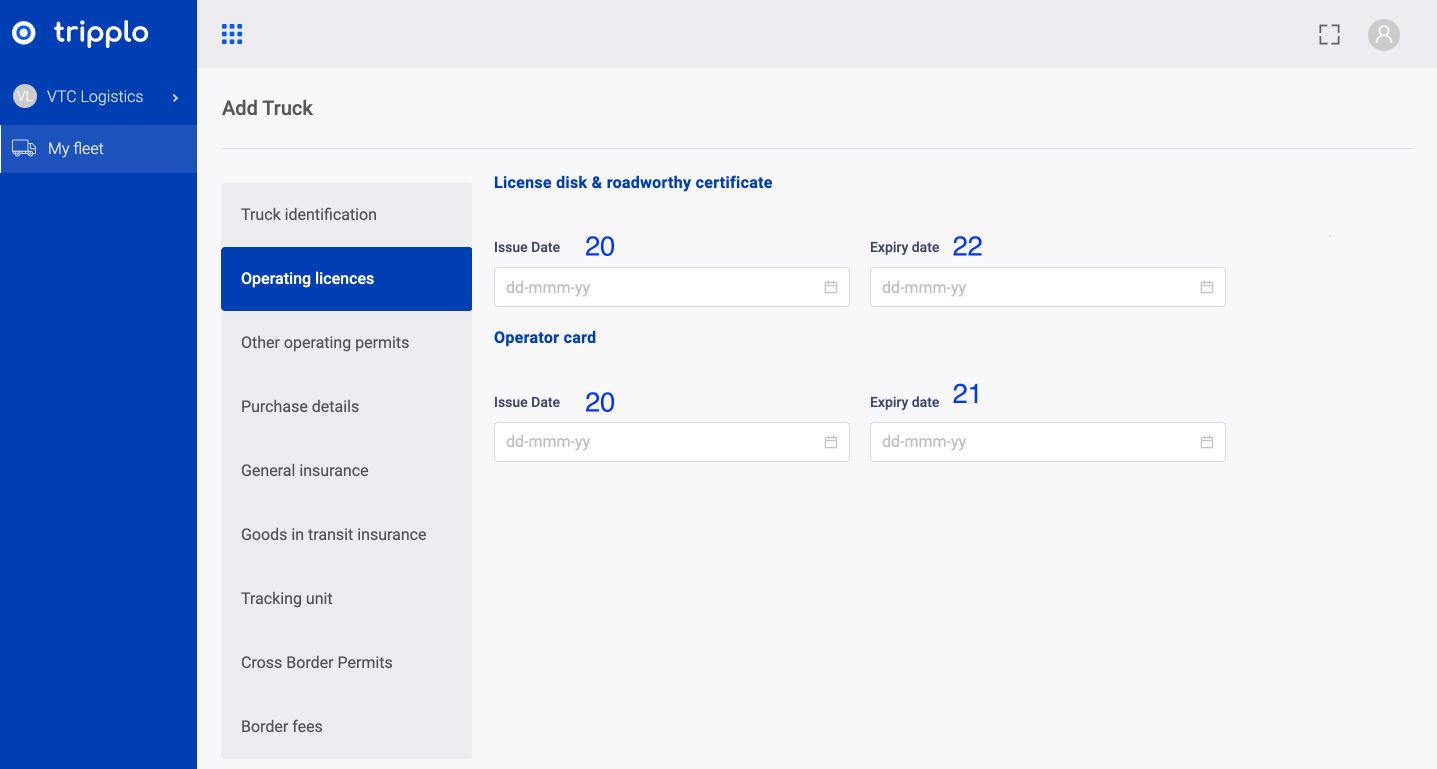Click the tripplo logo
Image resolution: width=1437 pixels, height=769 pixels.
pyautogui.click(x=80, y=33)
